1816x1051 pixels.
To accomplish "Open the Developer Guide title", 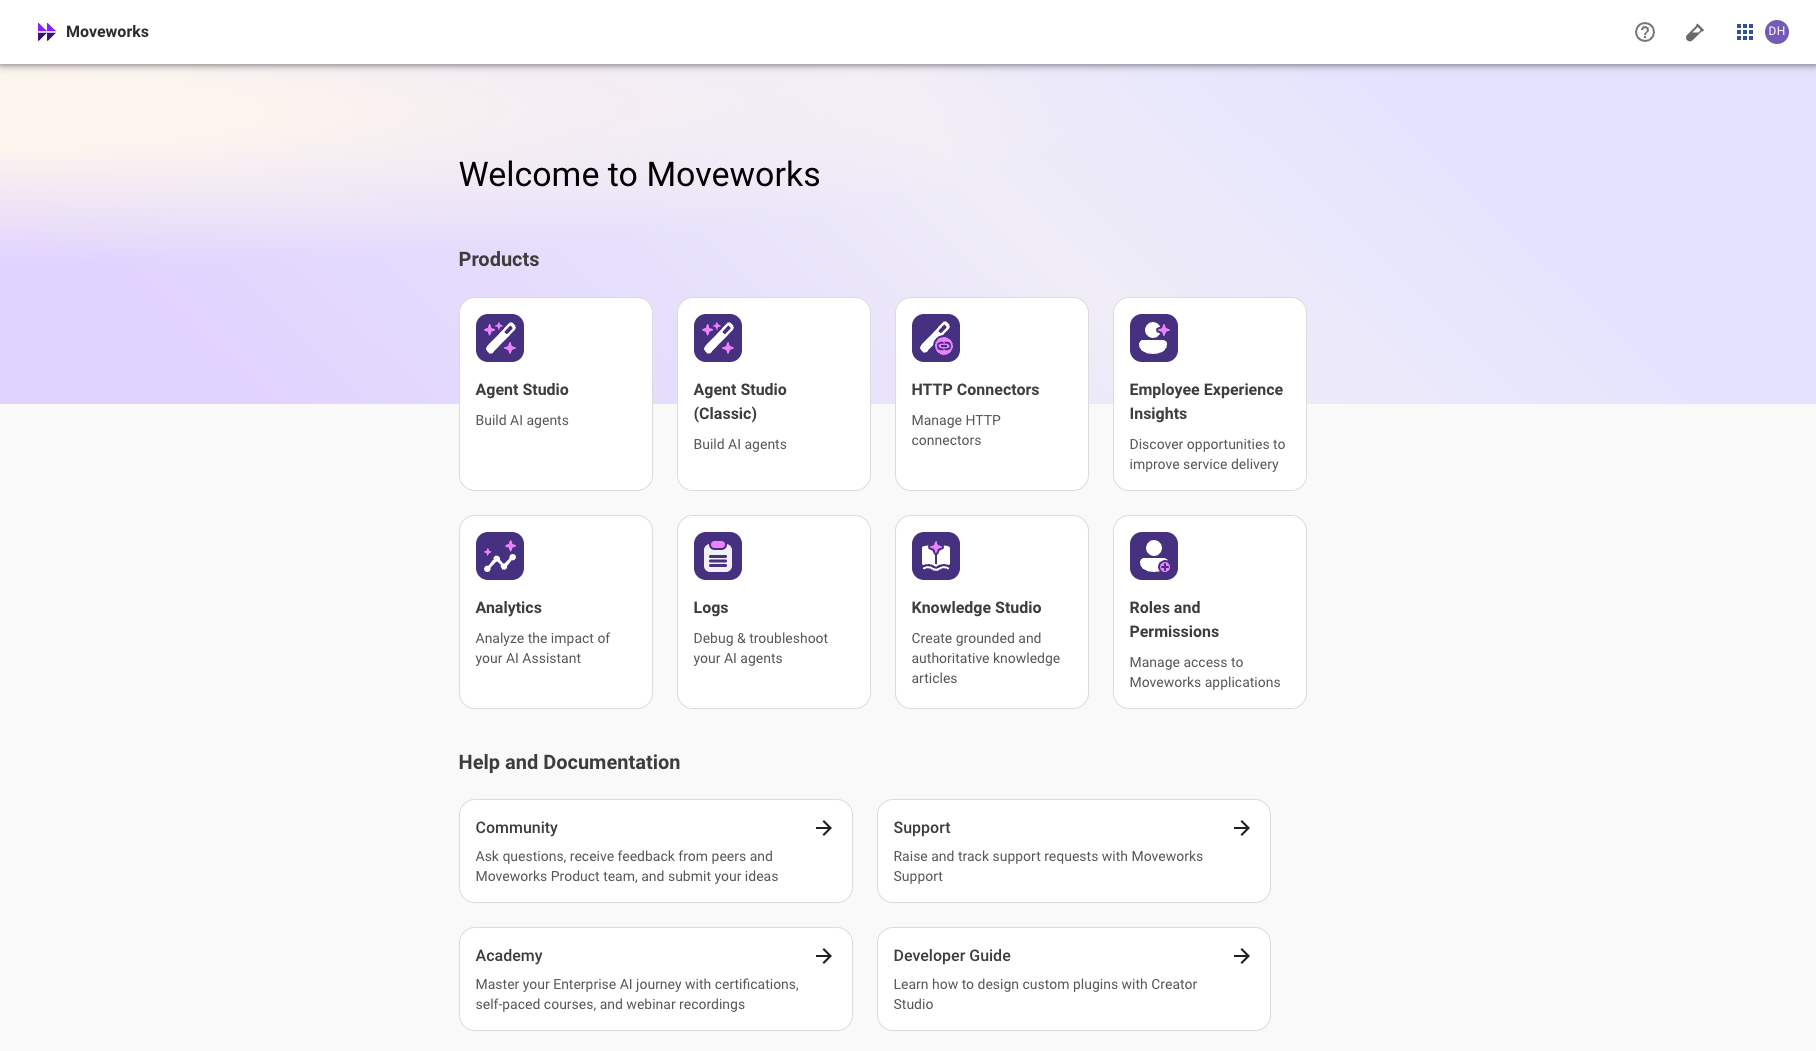I will pos(952,956).
